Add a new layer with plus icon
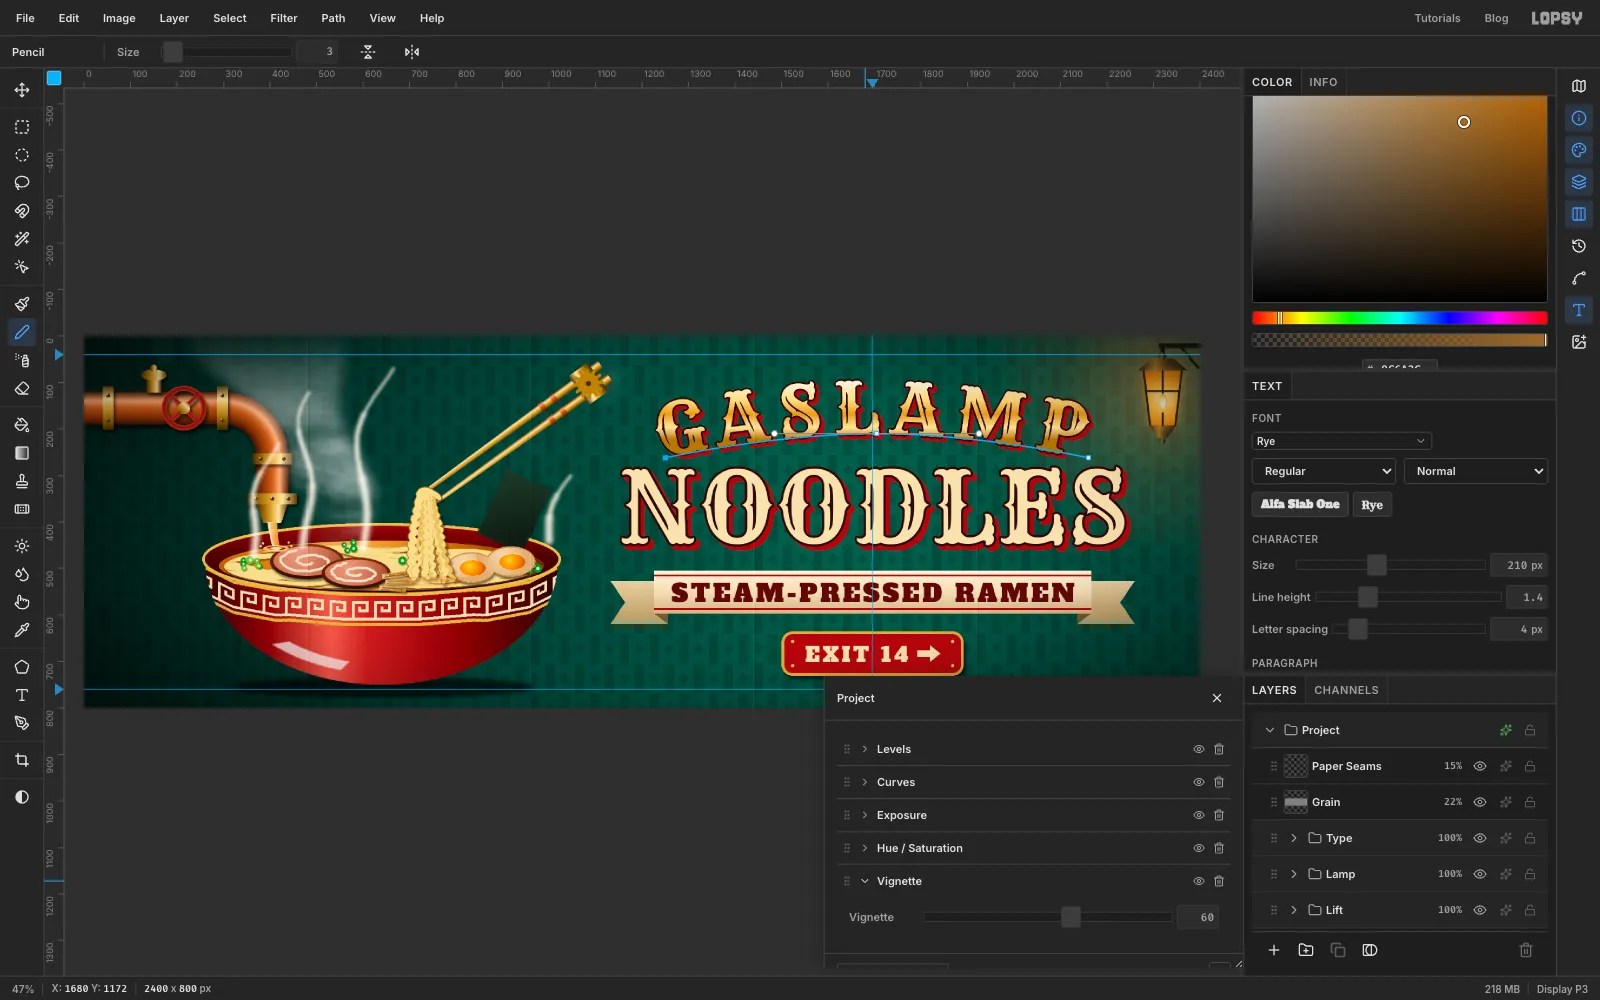Viewport: 1600px width, 1000px height. coord(1274,950)
